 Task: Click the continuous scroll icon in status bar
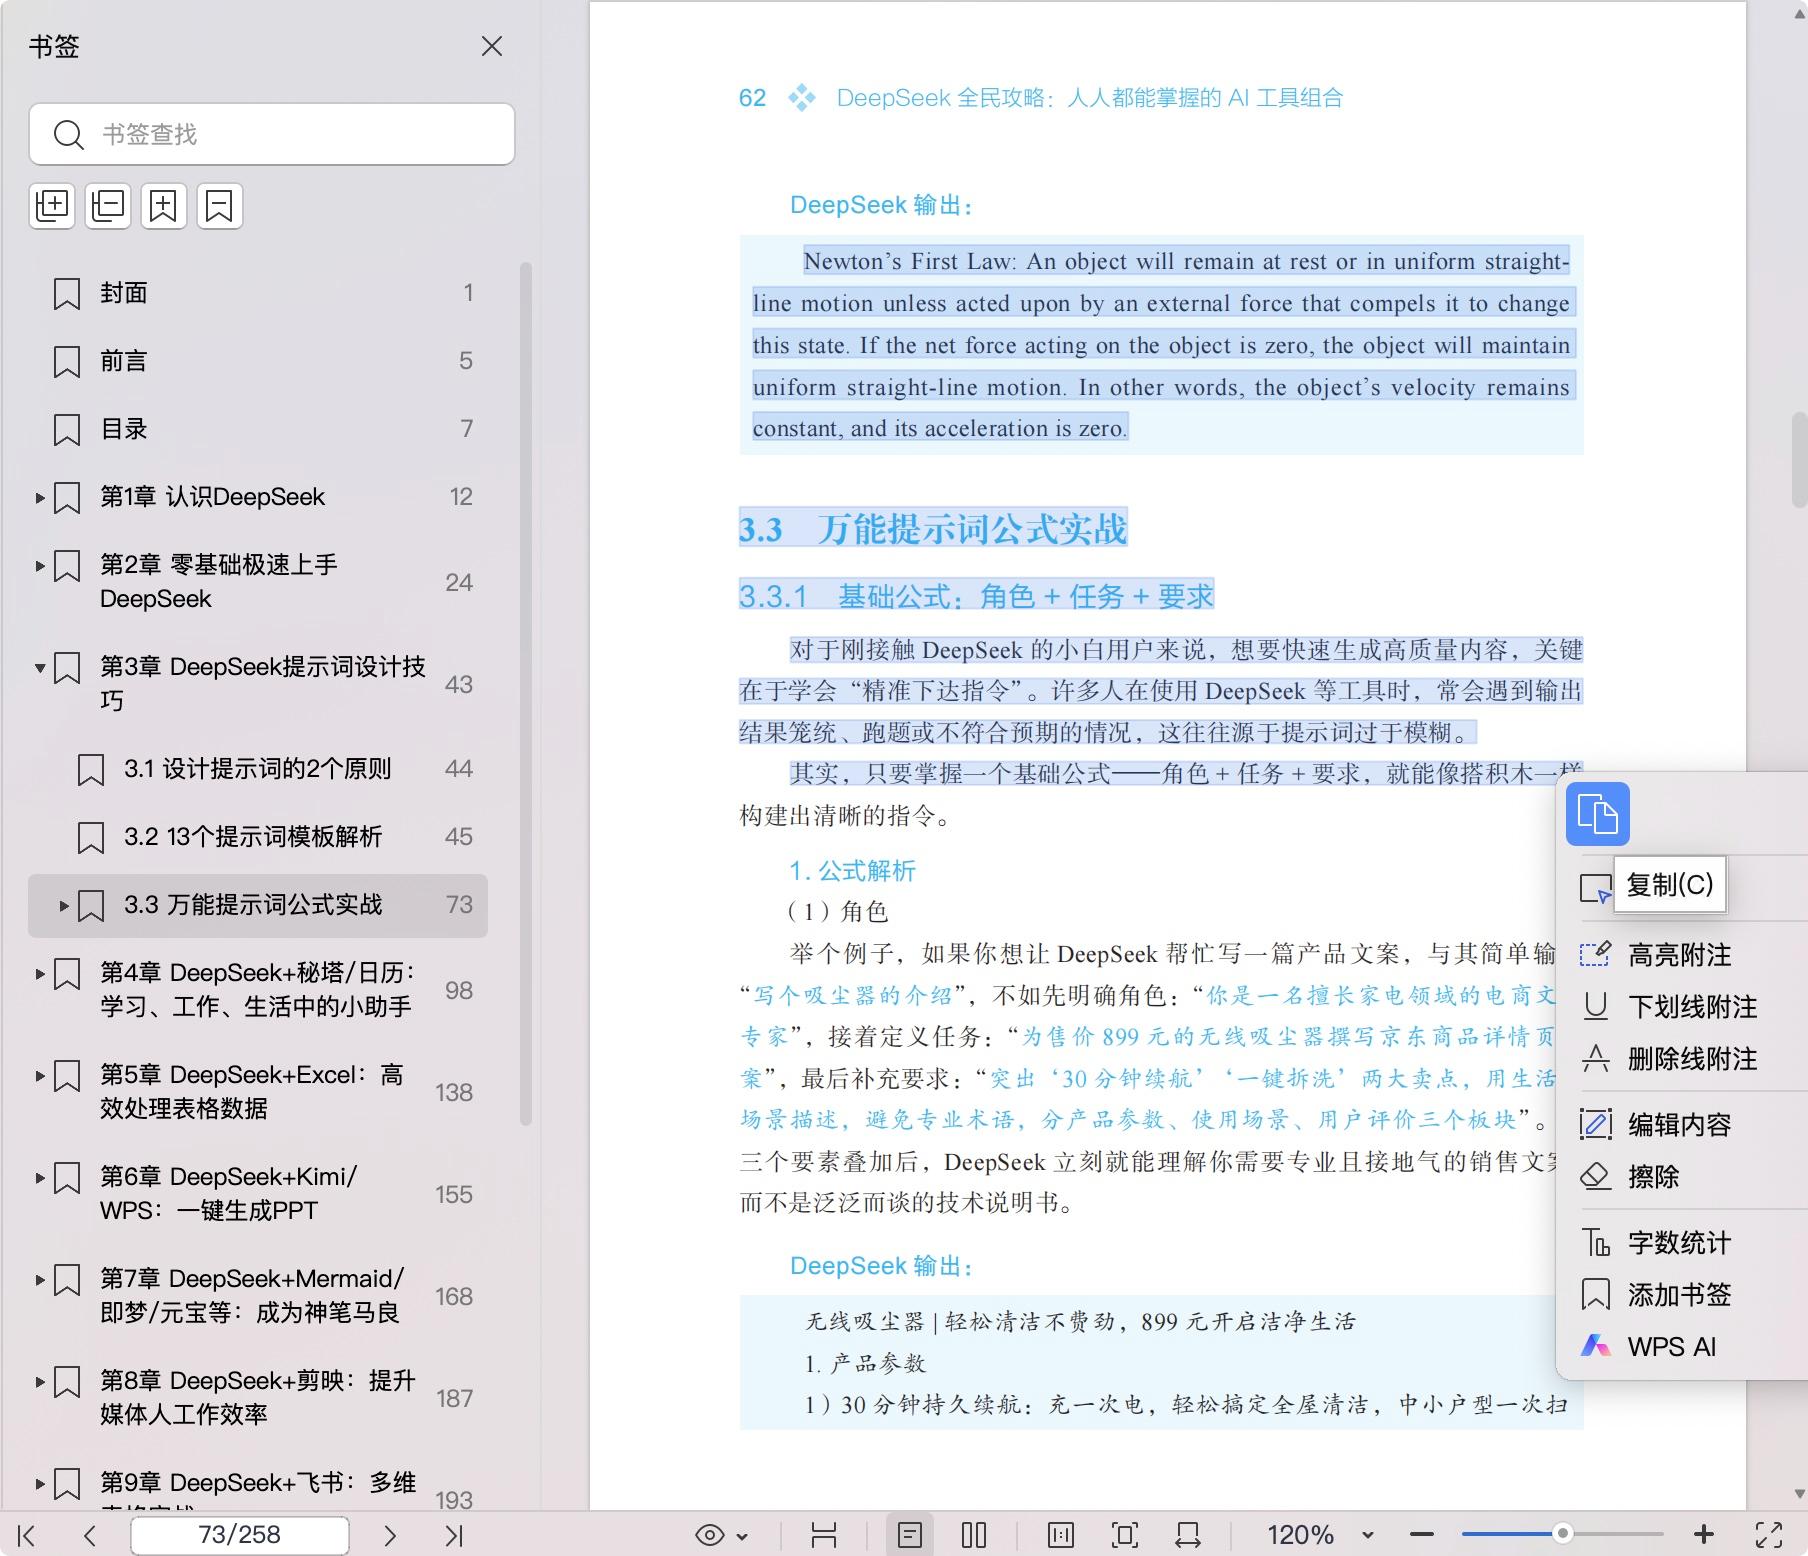[823, 1535]
